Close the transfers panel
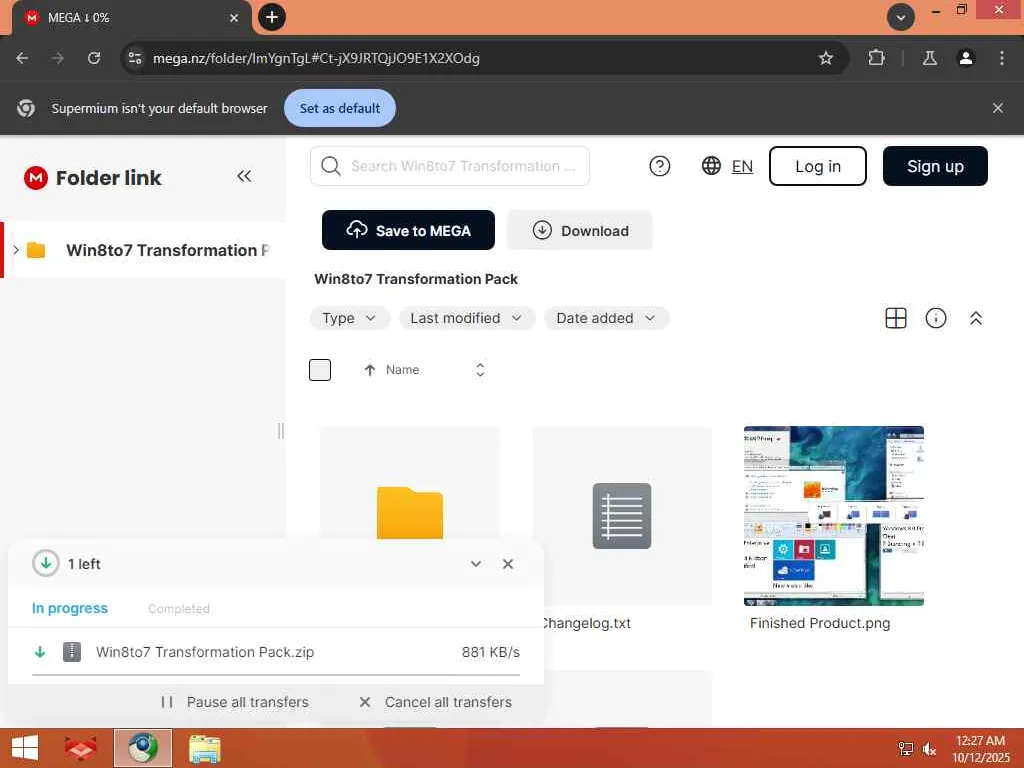 pos(508,564)
